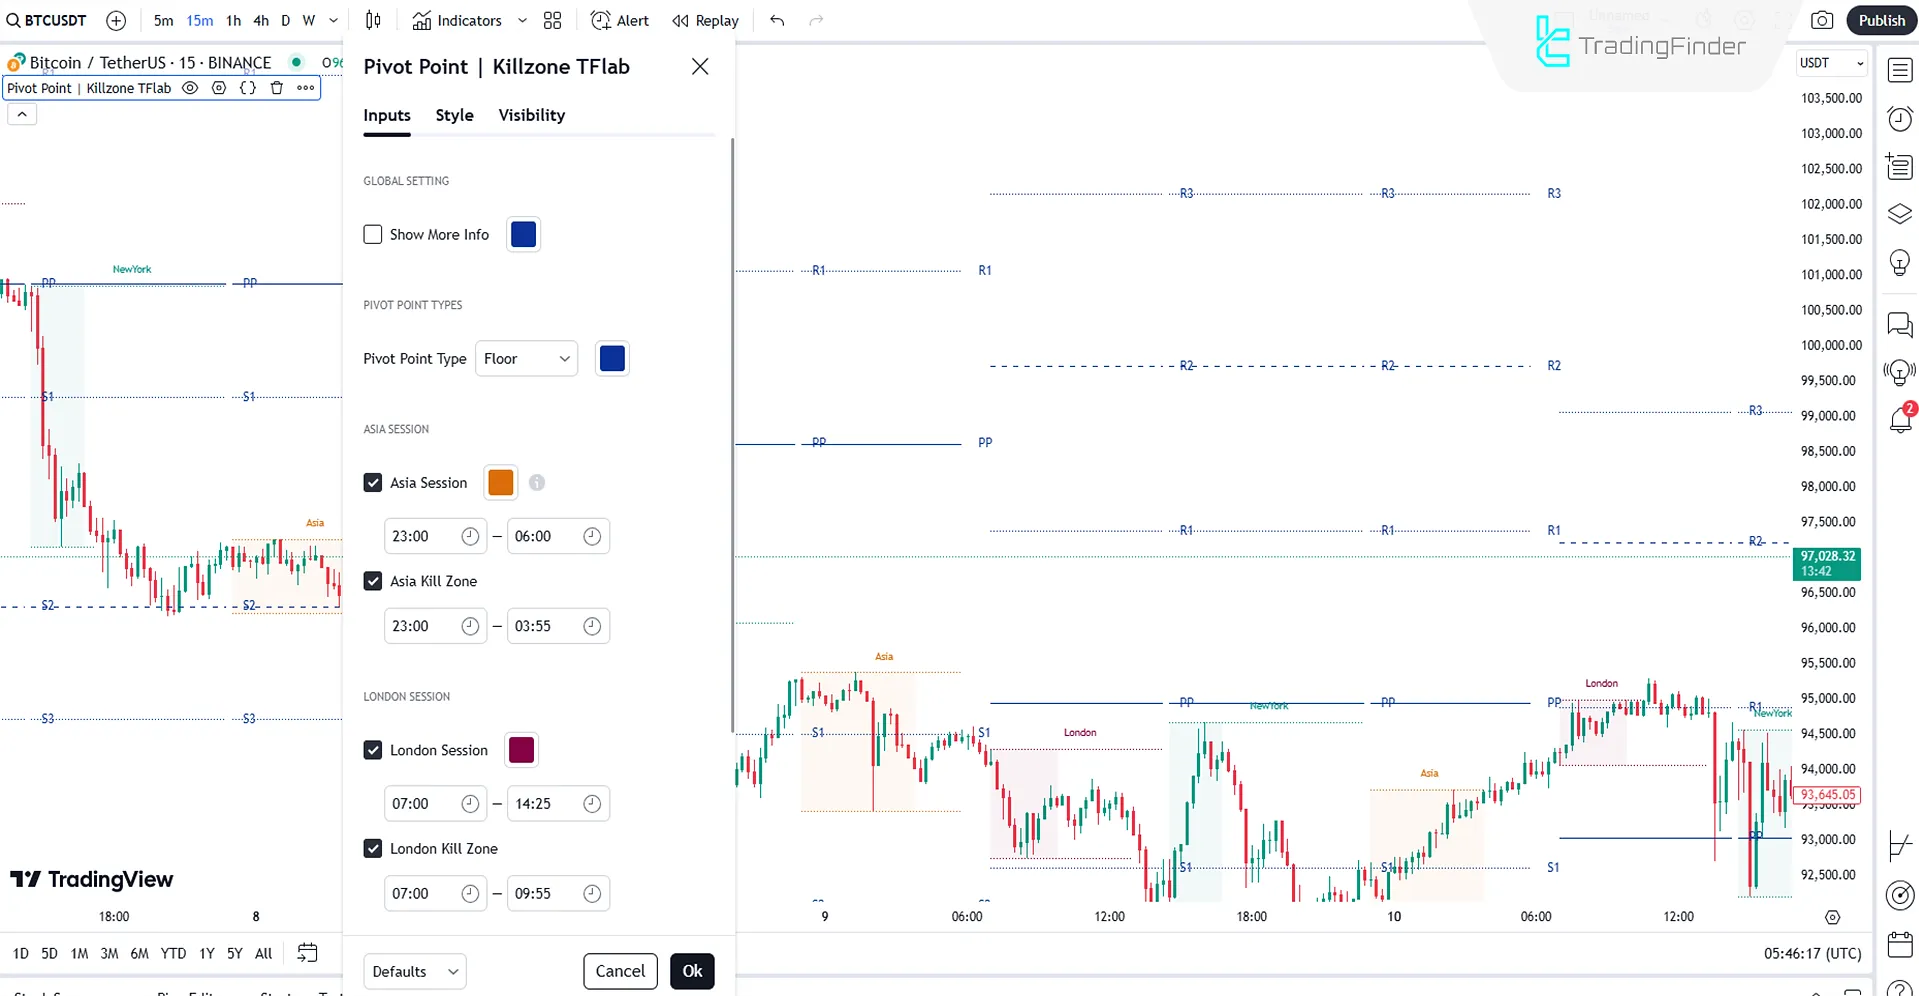The image size is (1919, 996).
Task: Create an Alert using the clock icon
Action: pyautogui.click(x=618, y=20)
